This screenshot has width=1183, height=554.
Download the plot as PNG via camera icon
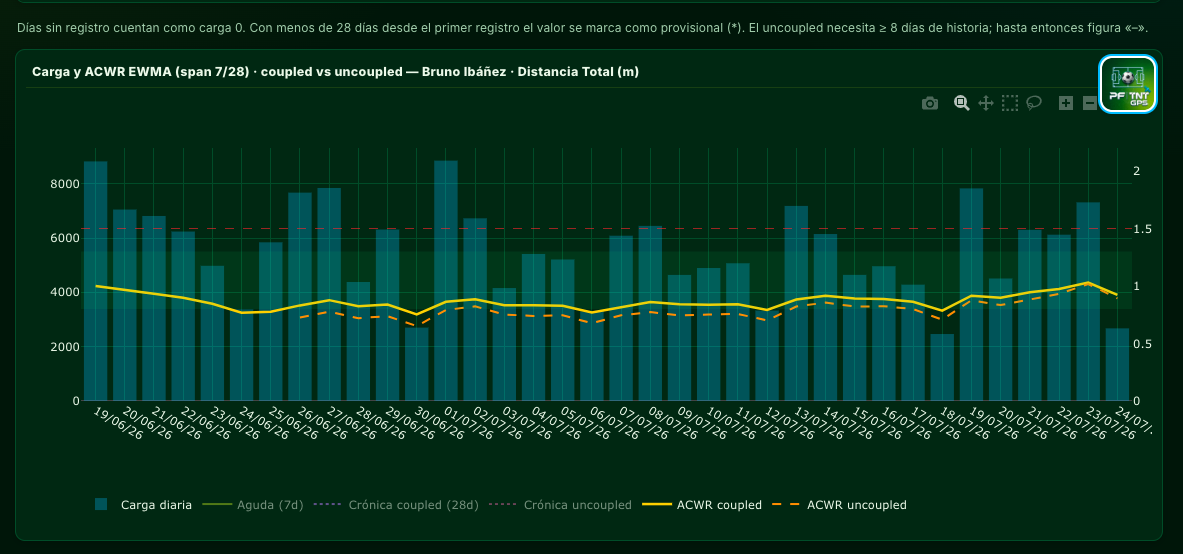click(930, 103)
